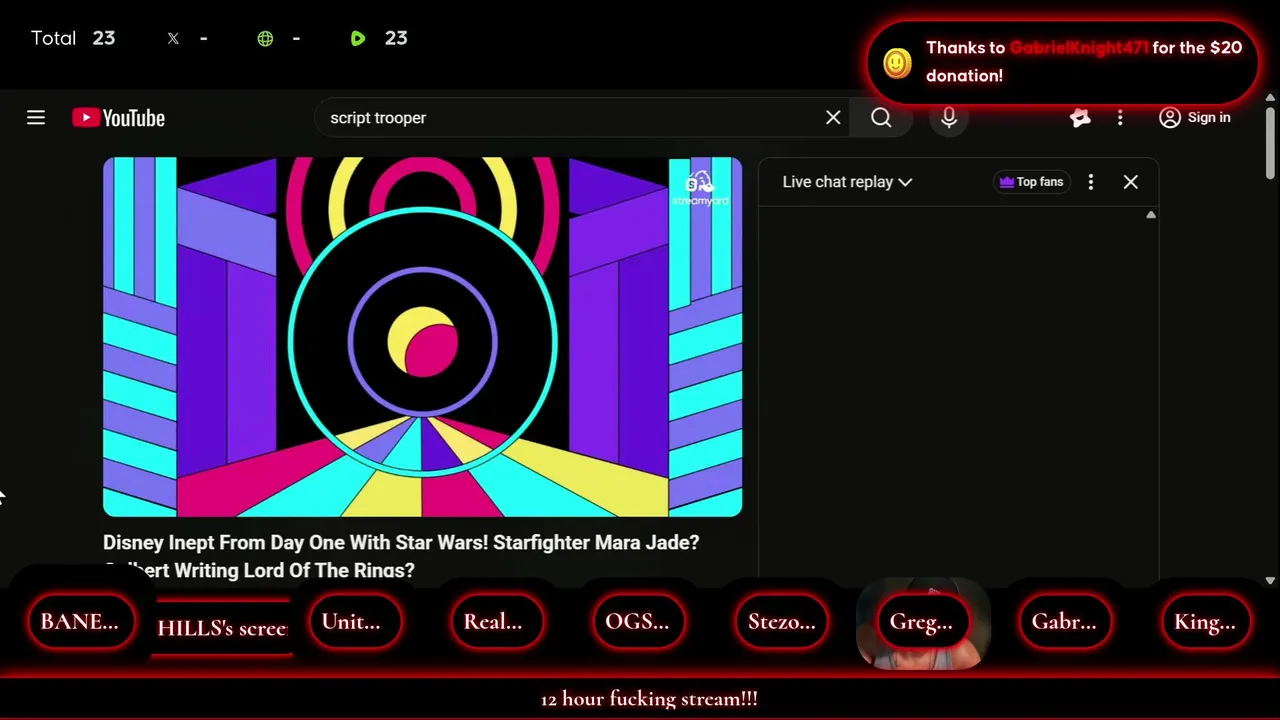Screen dimensions: 1280x720
Task: Open the YouTube hamburger guide menu
Action: [36, 118]
